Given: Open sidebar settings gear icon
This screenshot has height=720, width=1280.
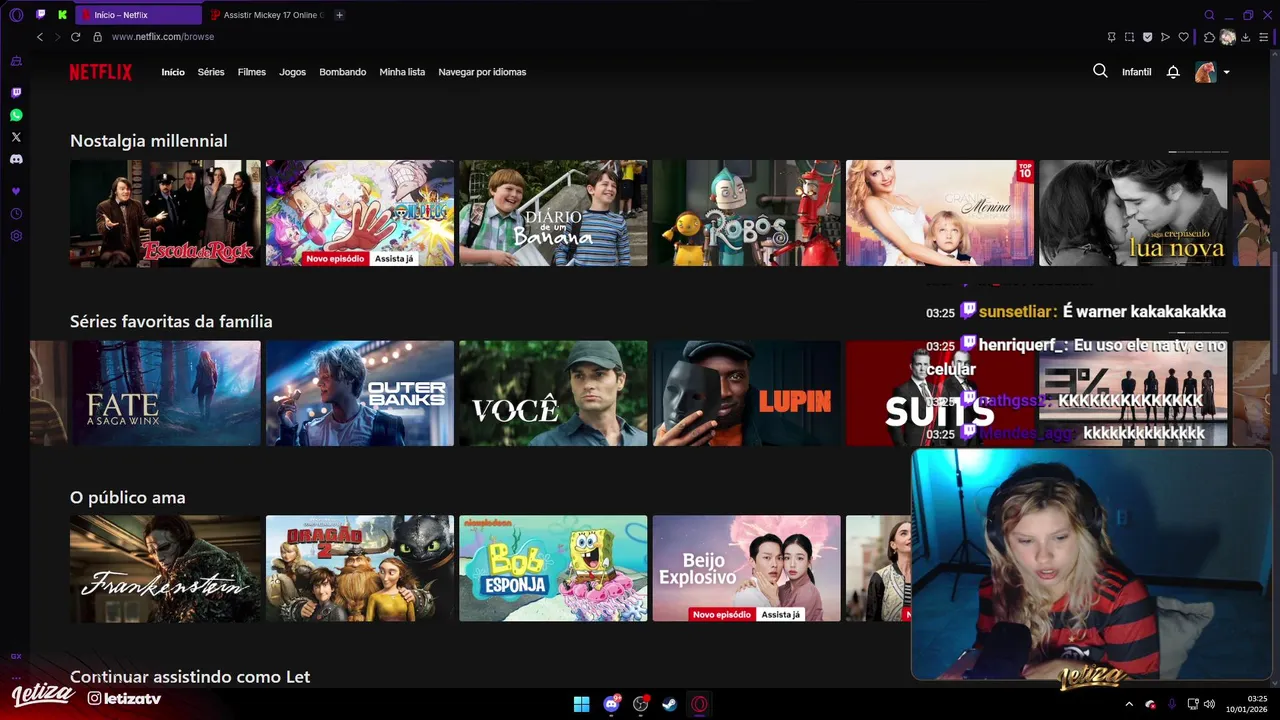Looking at the screenshot, I should (16, 236).
